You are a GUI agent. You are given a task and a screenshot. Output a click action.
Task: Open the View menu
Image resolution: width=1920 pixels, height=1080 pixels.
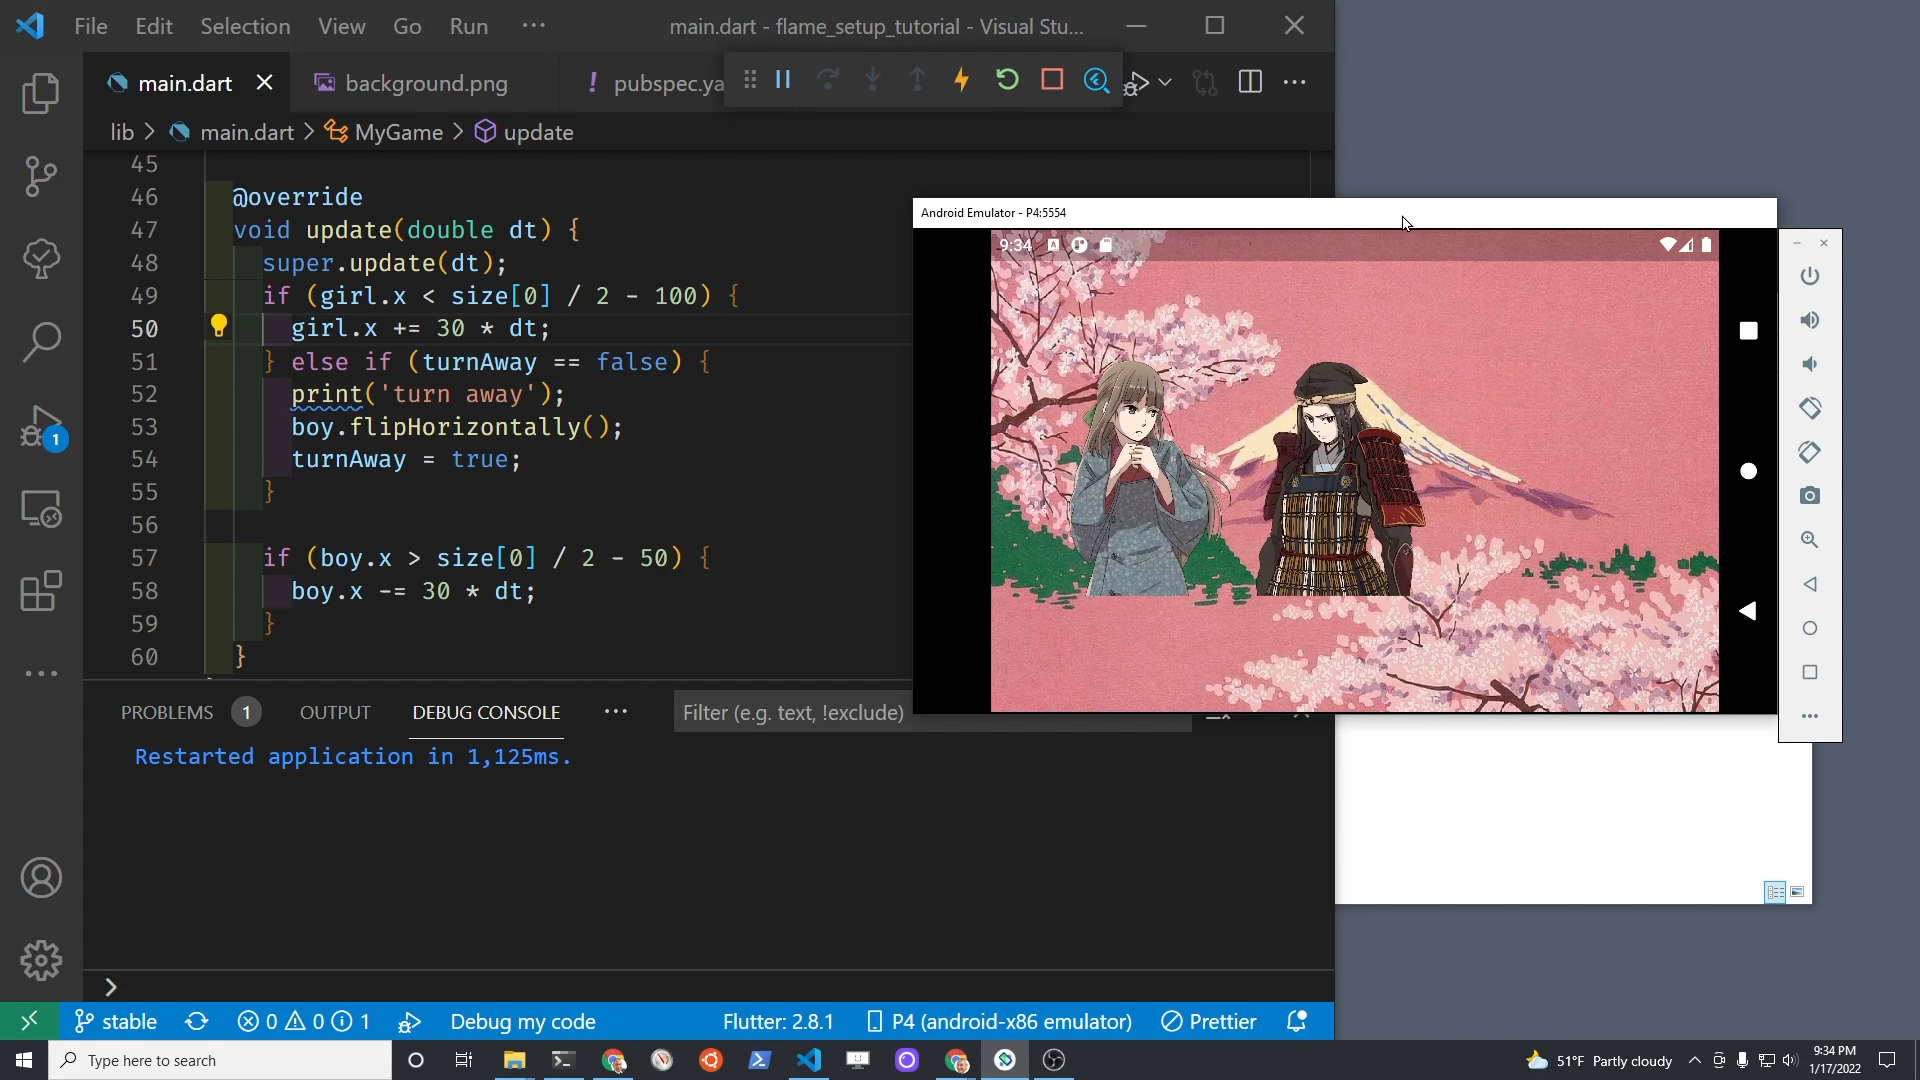(x=342, y=26)
